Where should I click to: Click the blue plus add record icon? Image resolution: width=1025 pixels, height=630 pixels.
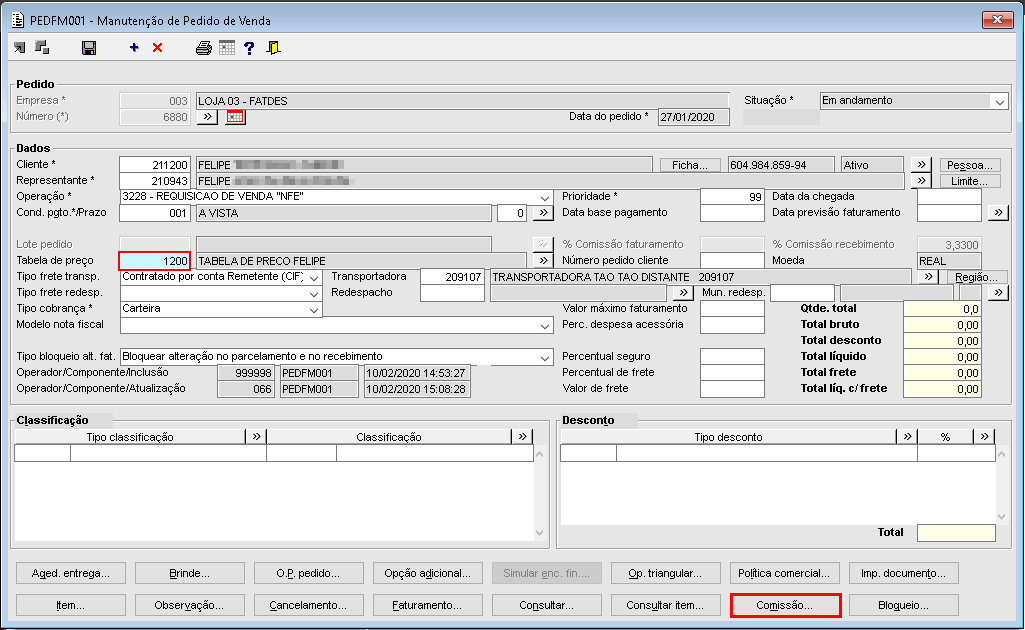(x=134, y=48)
